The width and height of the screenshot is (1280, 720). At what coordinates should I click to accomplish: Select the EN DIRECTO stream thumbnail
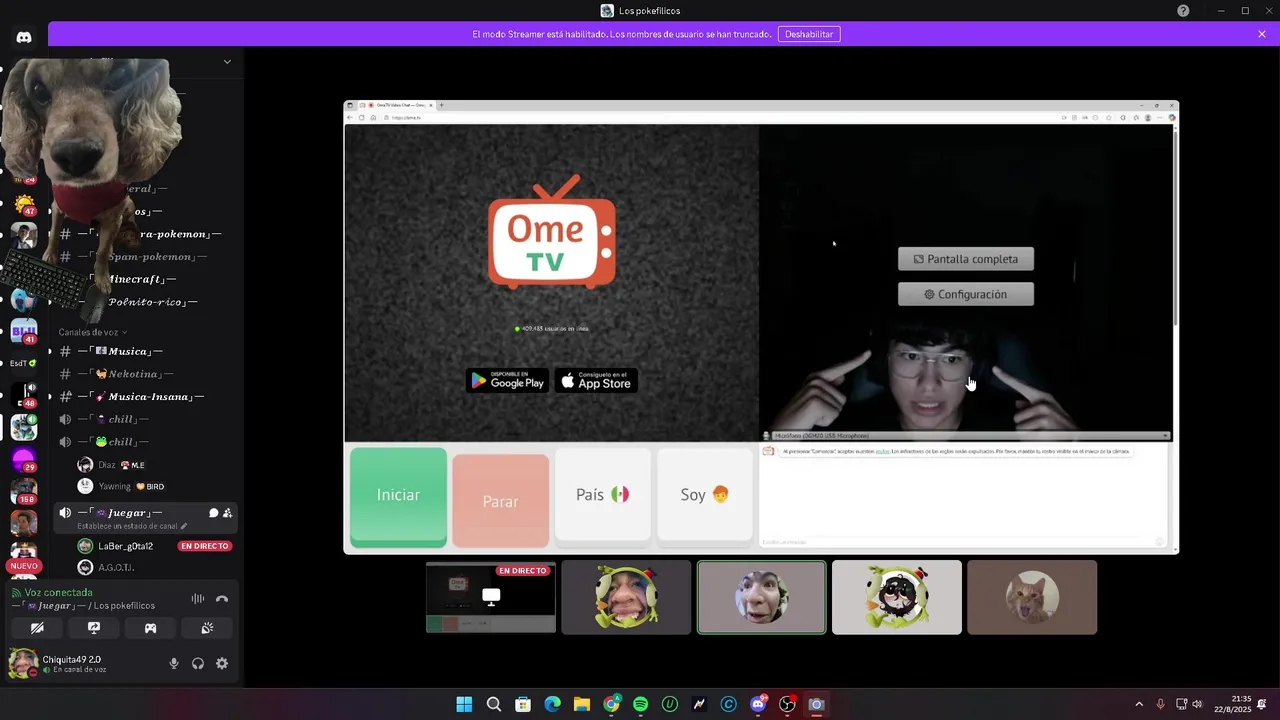491,597
